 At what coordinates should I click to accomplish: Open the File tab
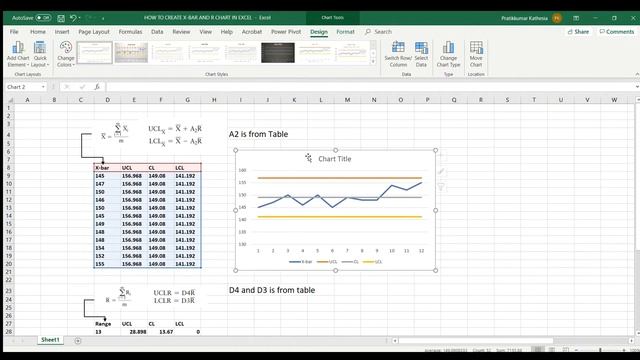pyautogui.click(x=14, y=31)
